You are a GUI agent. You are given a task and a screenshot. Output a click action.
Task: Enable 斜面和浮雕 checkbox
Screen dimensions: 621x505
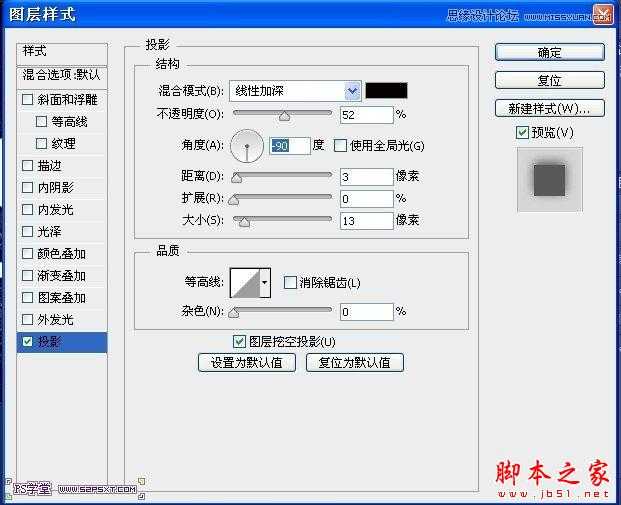[27, 99]
